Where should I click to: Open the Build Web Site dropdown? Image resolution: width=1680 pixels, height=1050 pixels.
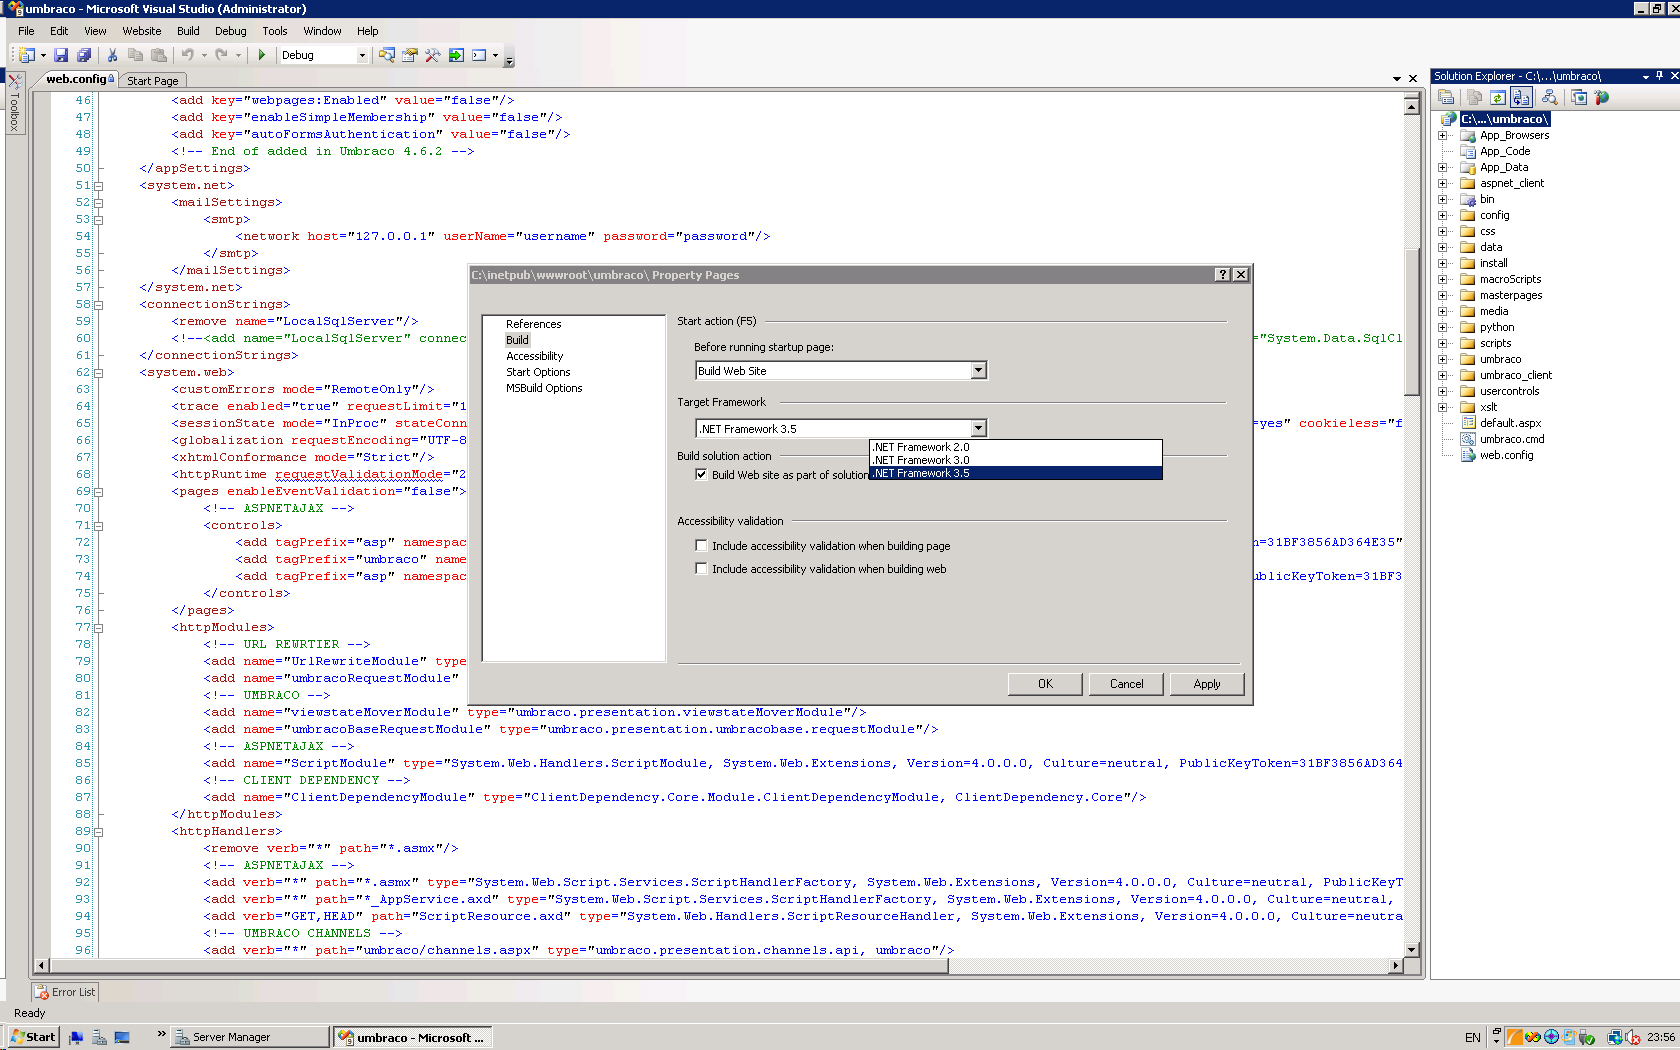[x=978, y=371]
